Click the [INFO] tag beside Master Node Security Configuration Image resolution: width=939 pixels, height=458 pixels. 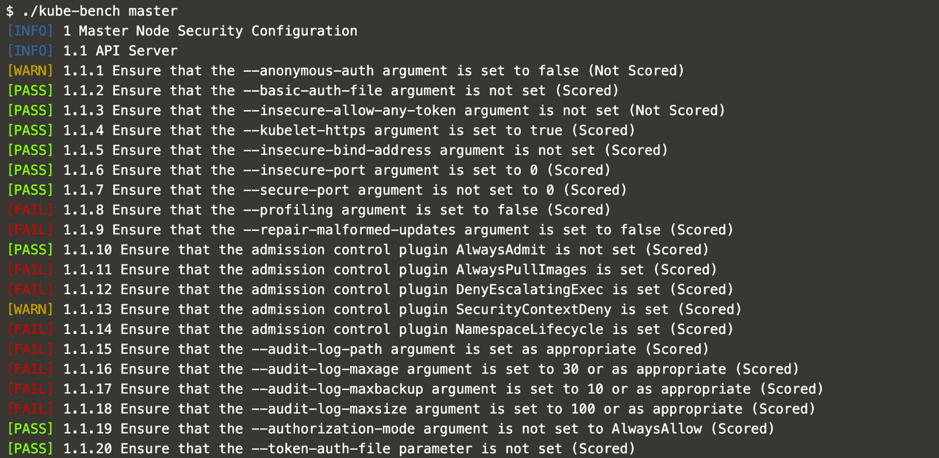click(x=30, y=31)
